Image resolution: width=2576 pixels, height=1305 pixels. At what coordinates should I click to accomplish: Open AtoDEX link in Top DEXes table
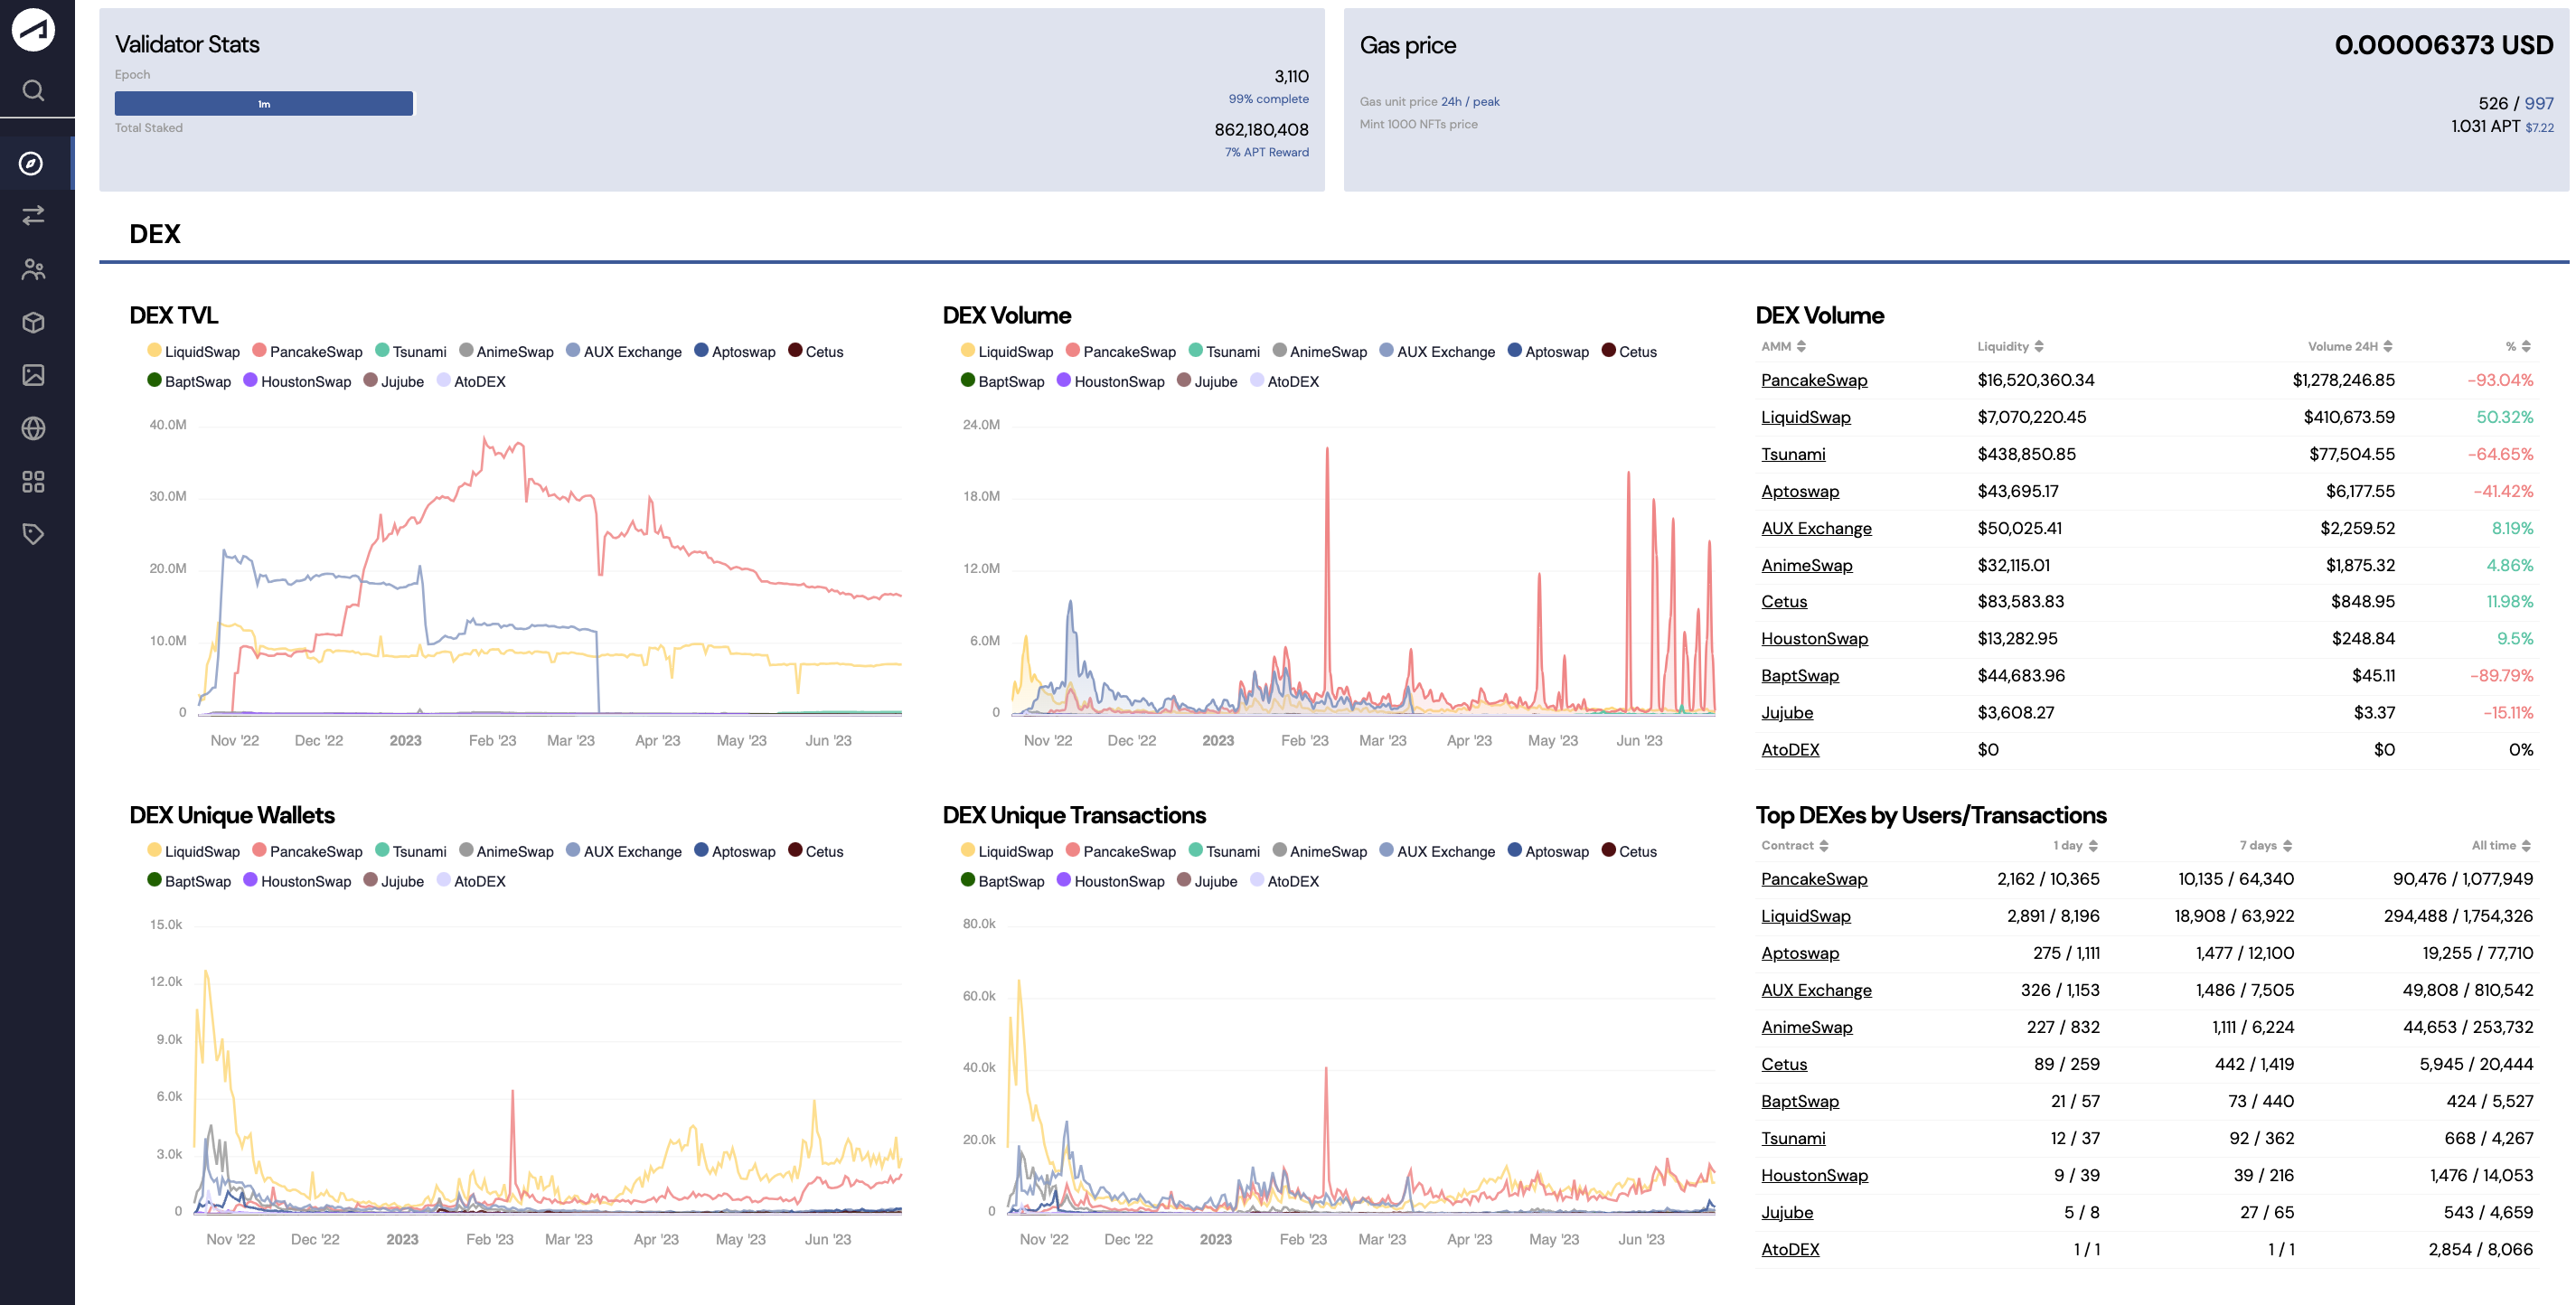pos(1789,1249)
